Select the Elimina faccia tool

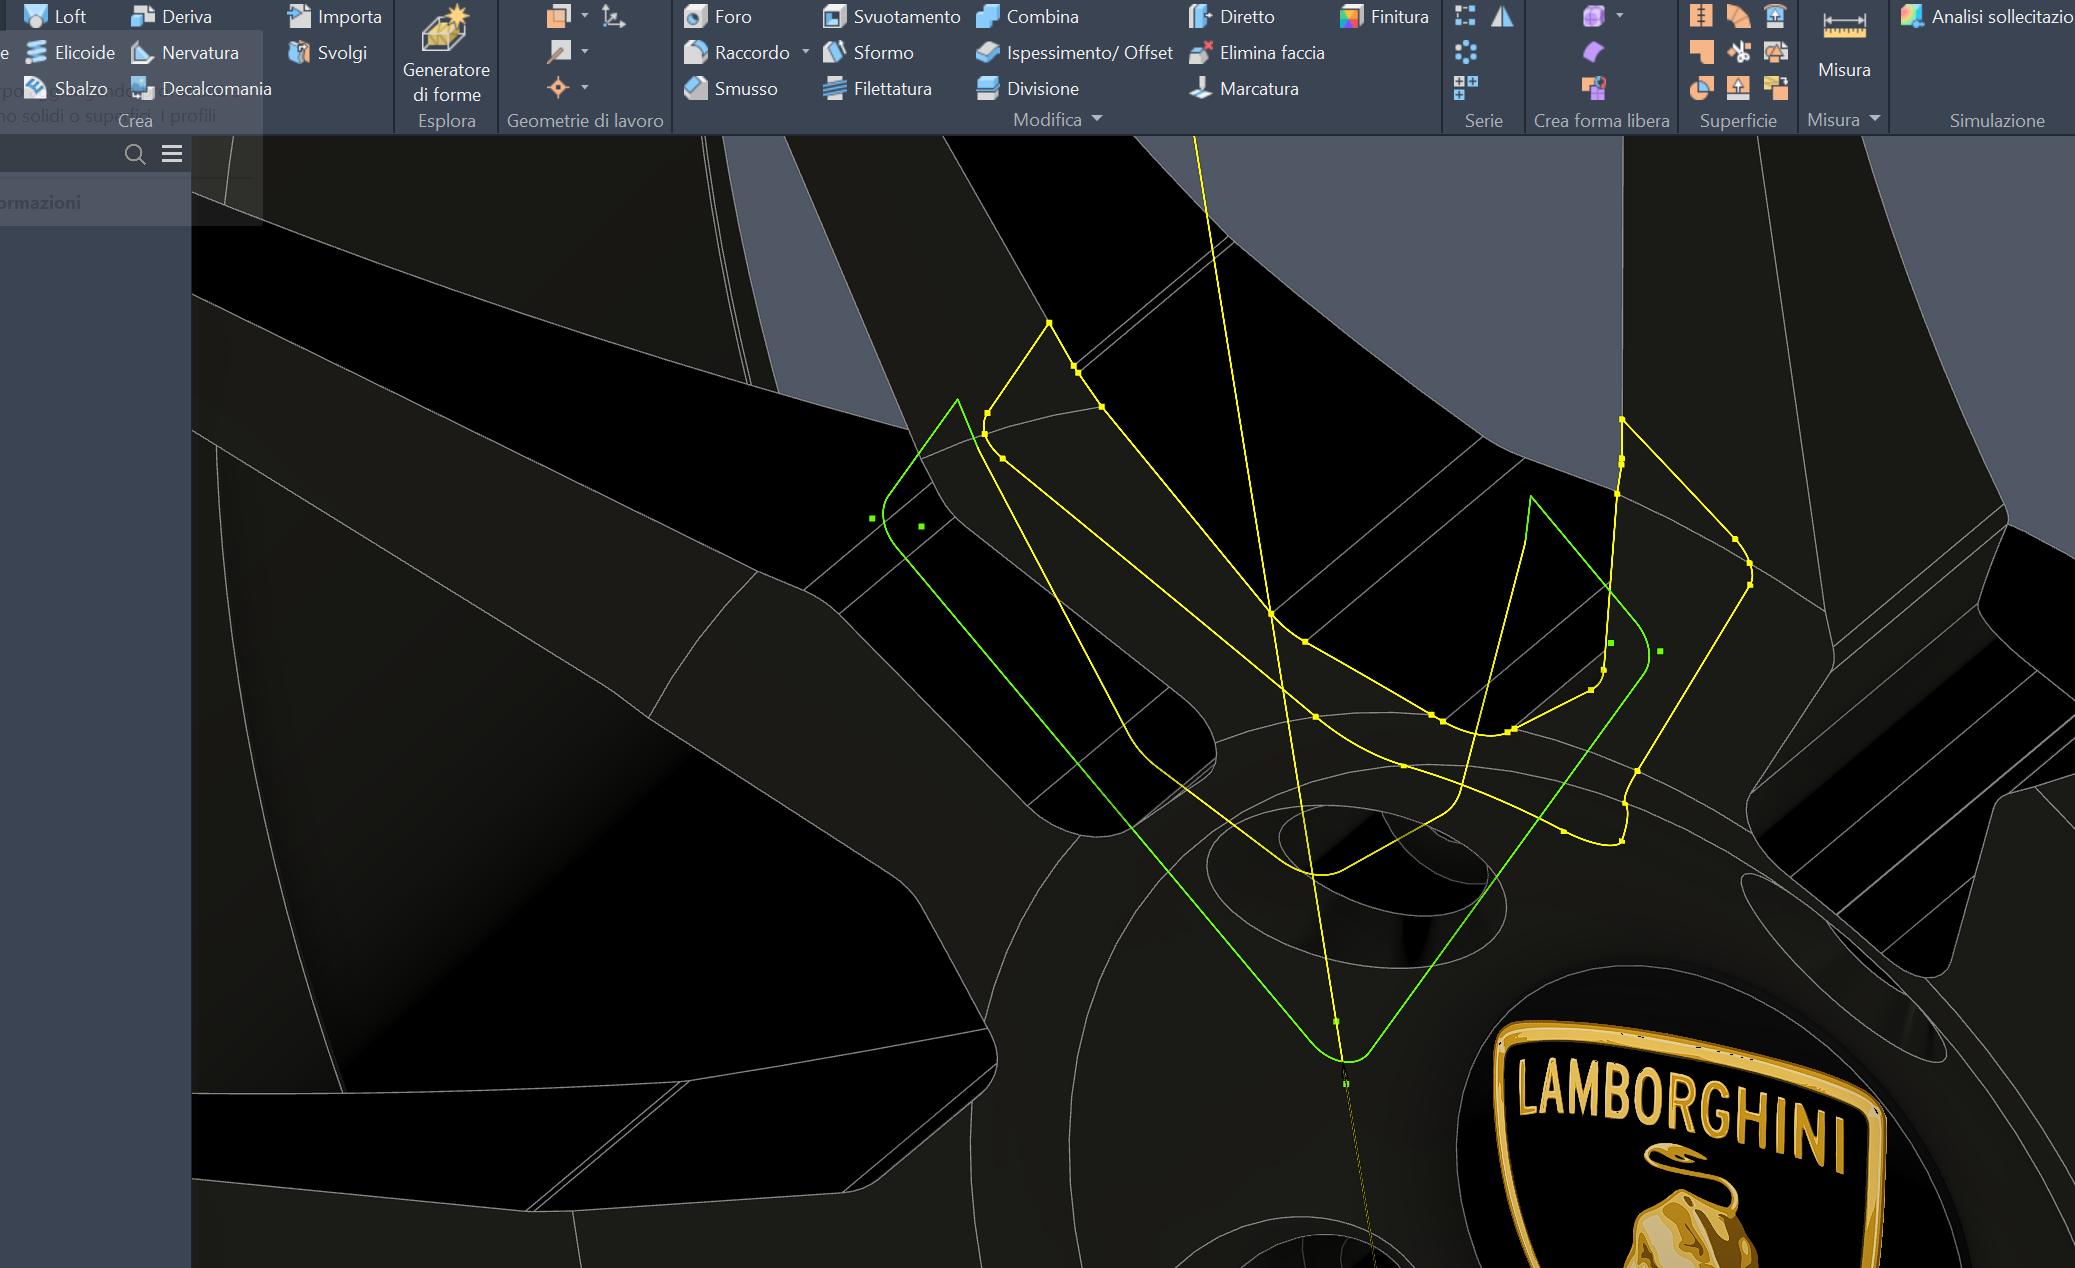(x=1256, y=52)
